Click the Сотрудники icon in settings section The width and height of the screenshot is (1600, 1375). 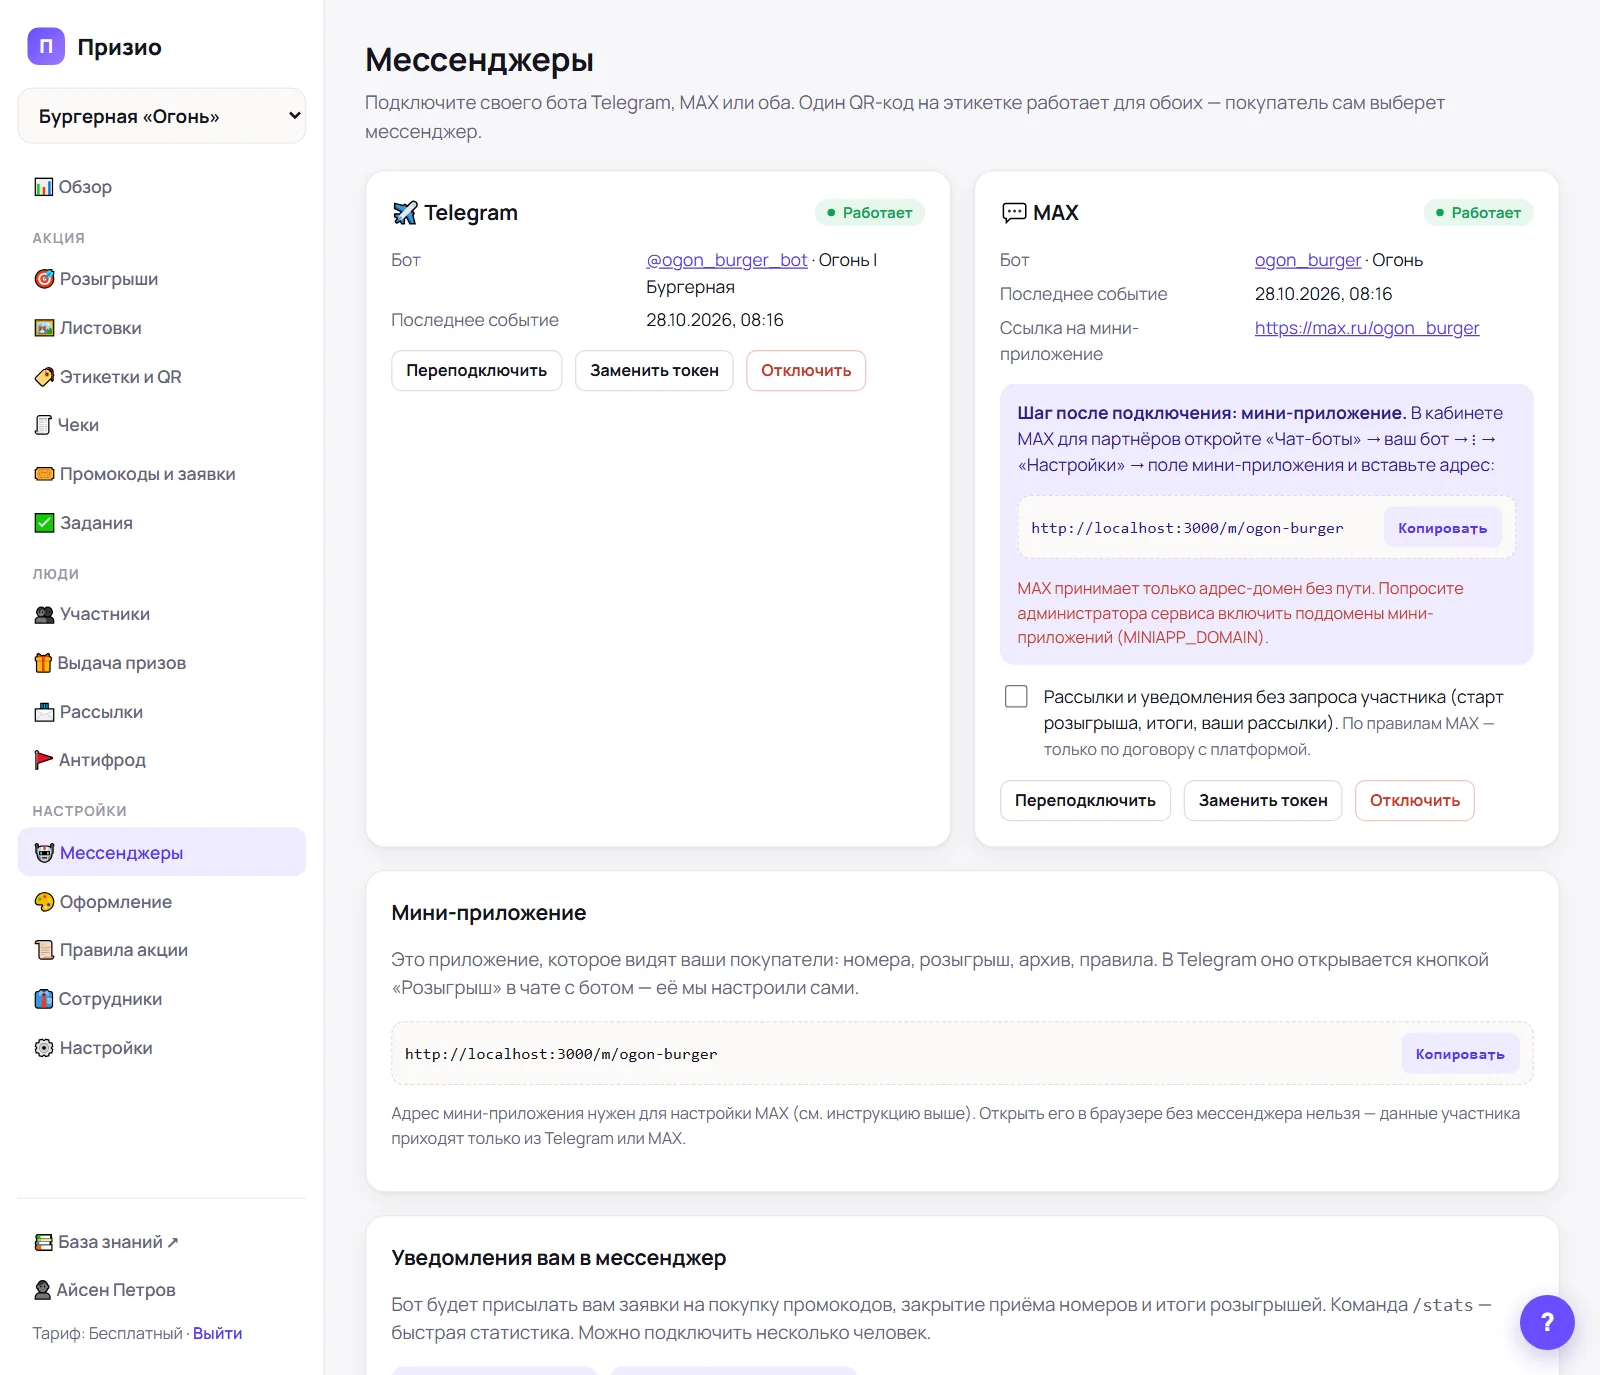pos(44,999)
